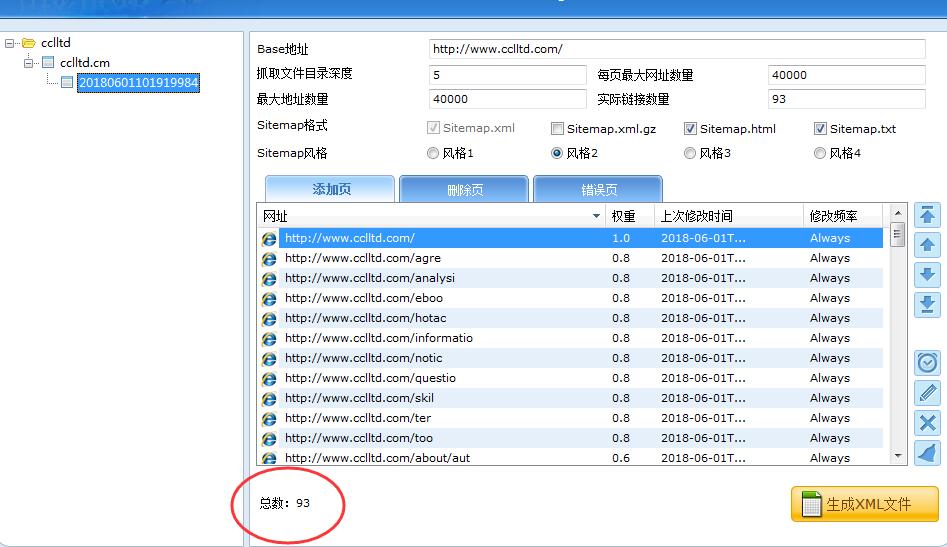Click the broom clear-list icon
Image resolution: width=947 pixels, height=547 pixels.
(x=927, y=453)
